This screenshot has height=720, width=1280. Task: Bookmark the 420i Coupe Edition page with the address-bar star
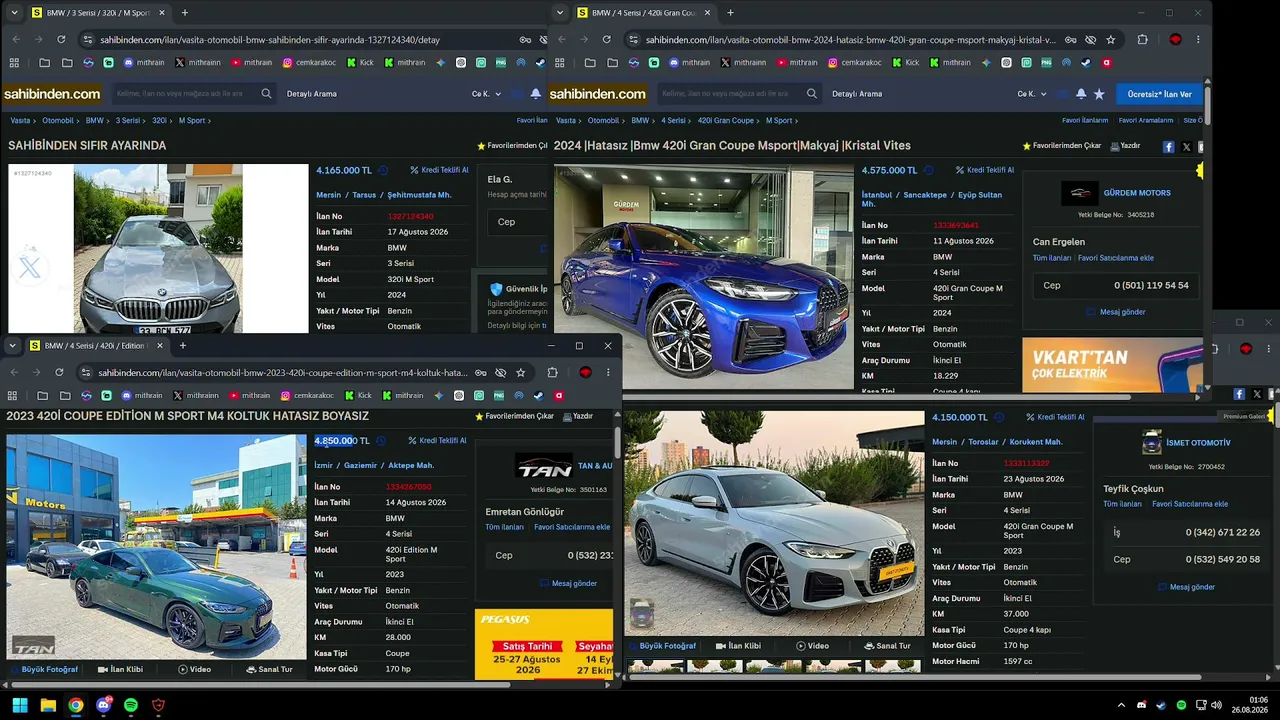click(521, 373)
